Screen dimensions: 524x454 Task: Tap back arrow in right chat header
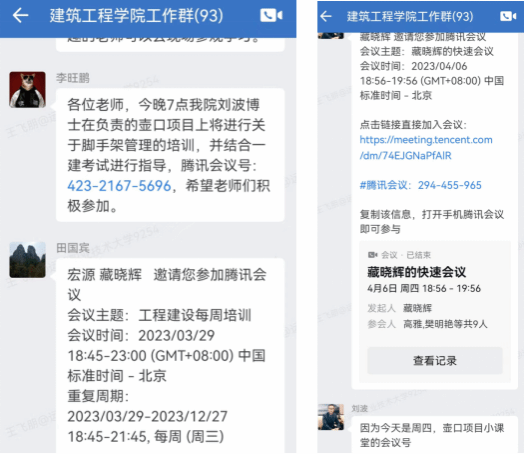326,16
